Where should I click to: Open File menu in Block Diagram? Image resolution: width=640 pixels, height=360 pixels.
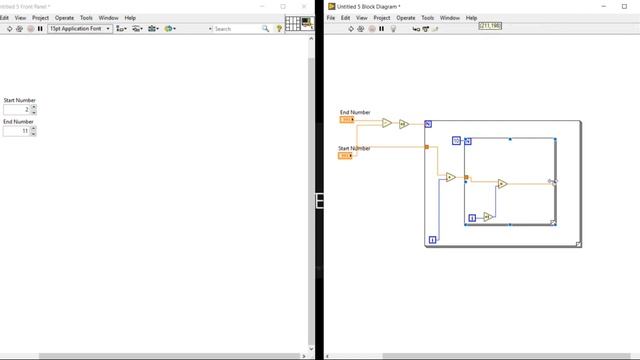click(x=331, y=18)
